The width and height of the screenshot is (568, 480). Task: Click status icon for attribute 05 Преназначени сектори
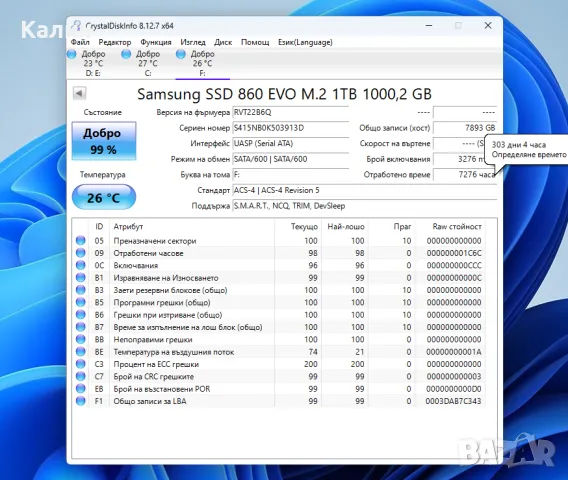[81, 241]
